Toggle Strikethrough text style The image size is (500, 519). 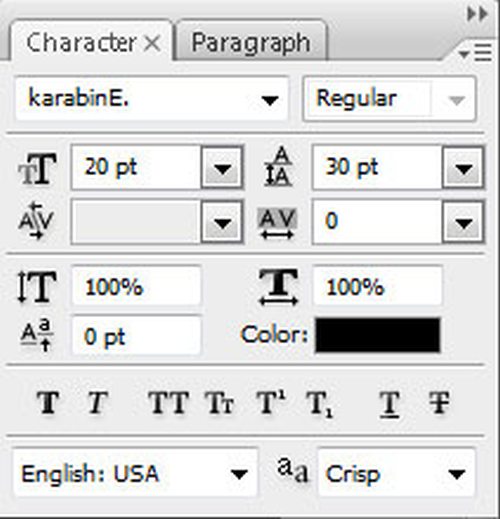tap(439, 403)
